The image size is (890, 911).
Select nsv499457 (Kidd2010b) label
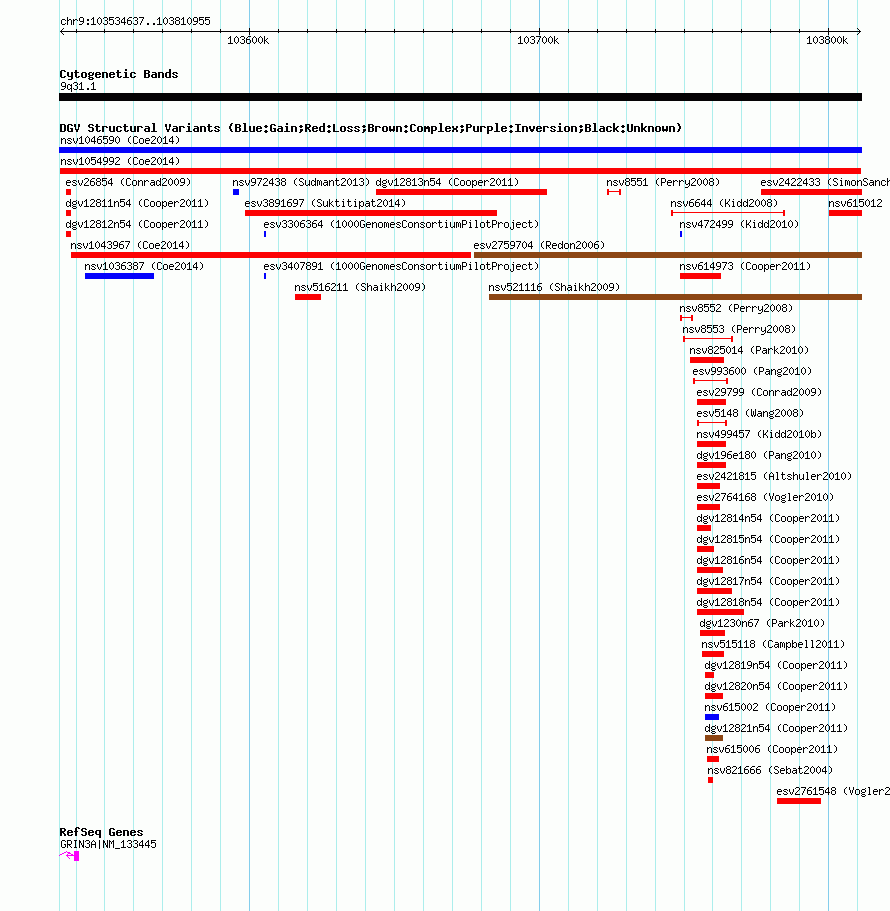[x=759, y=434]
